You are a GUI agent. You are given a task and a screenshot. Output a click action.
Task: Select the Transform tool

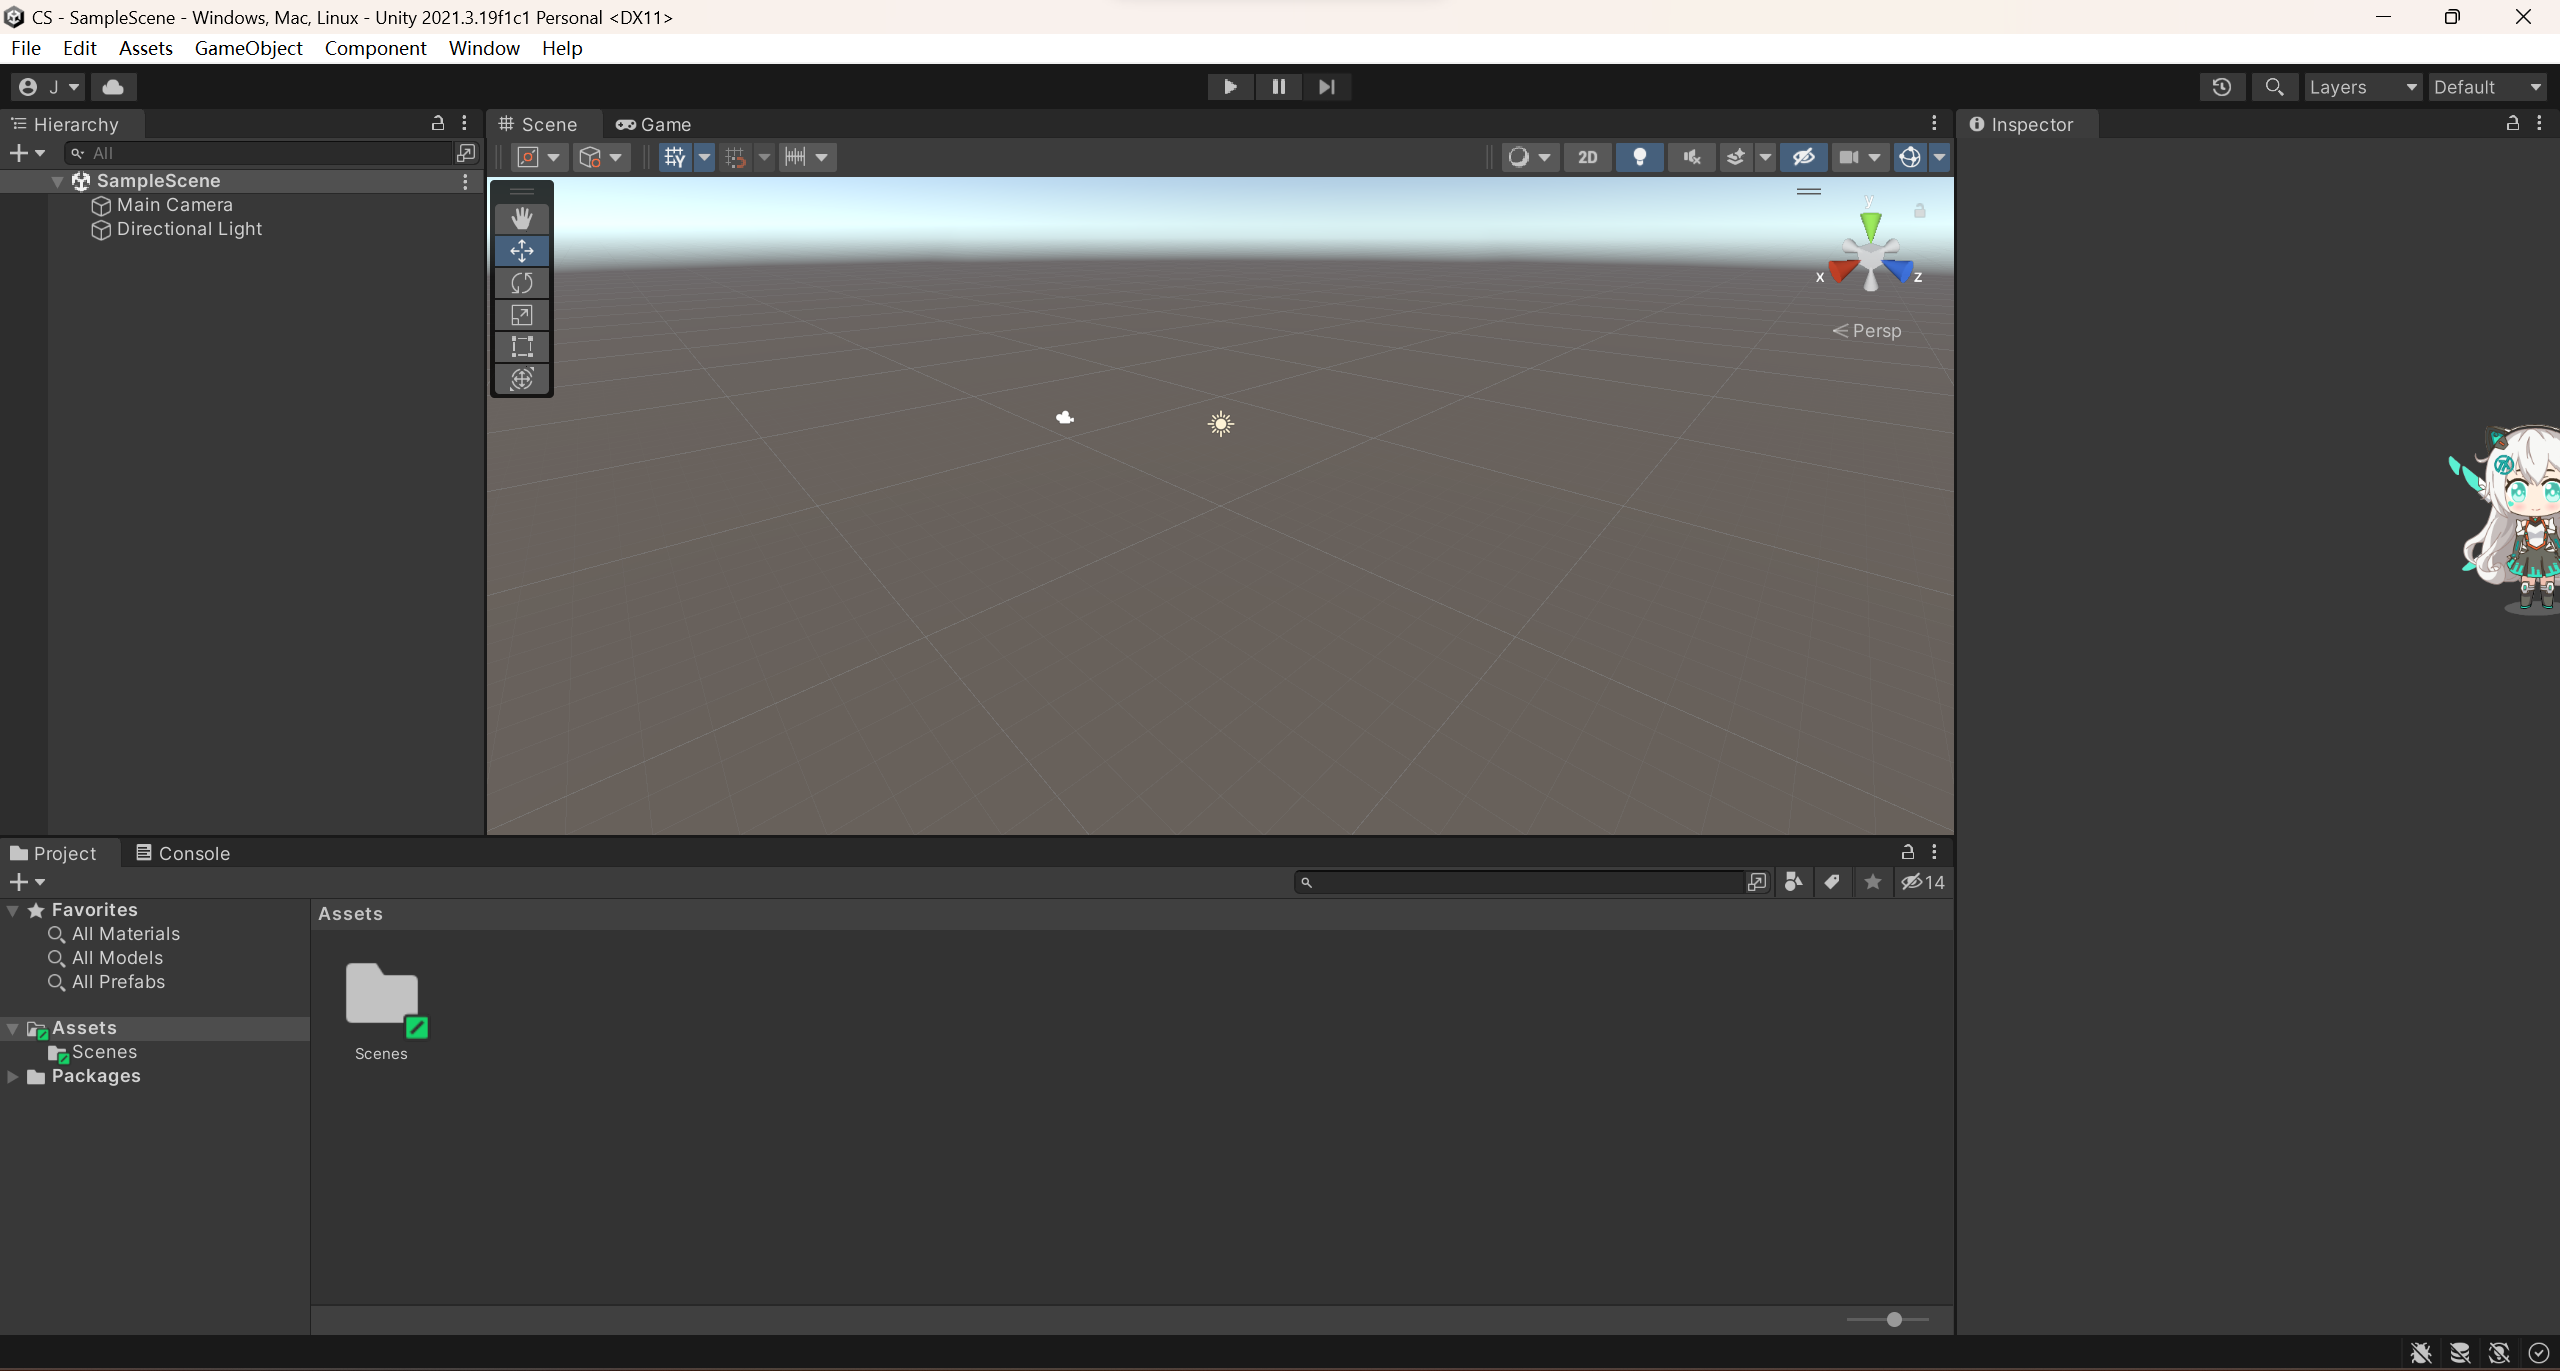coord(522,378)
